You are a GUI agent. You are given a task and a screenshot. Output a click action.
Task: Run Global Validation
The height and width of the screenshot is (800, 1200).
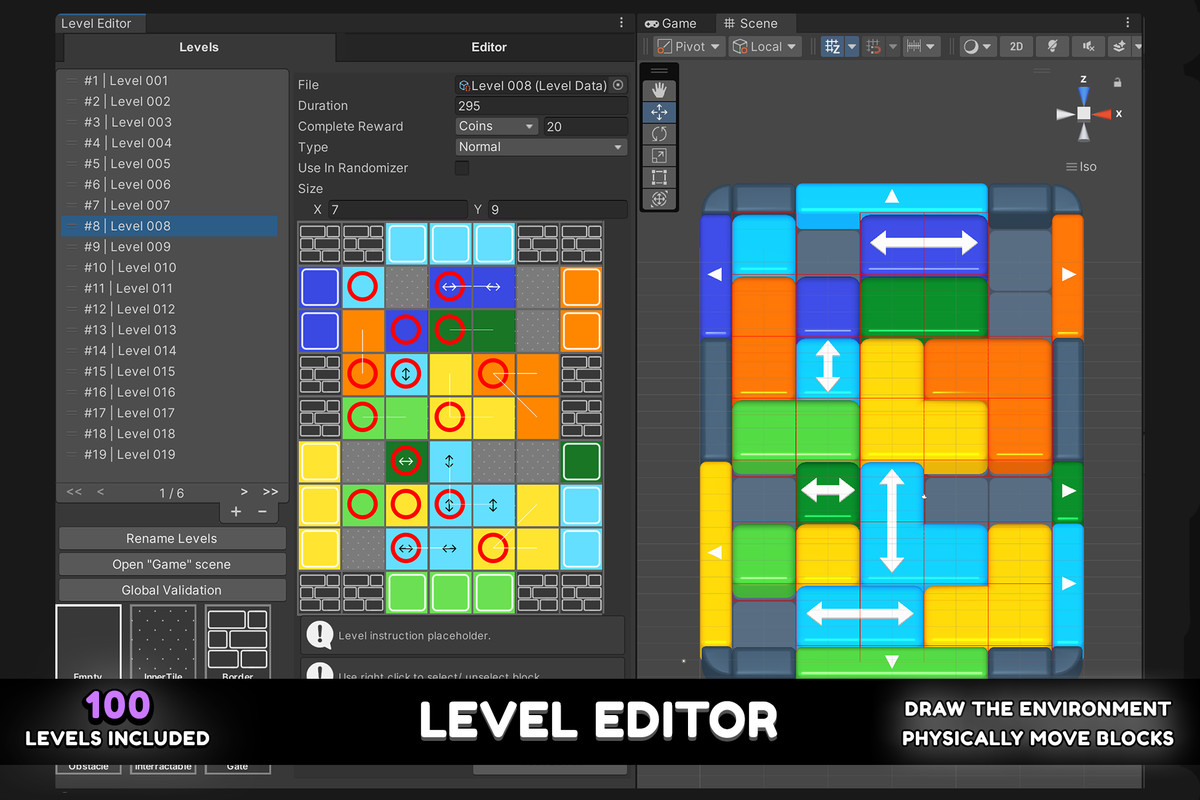click(172, 590)
